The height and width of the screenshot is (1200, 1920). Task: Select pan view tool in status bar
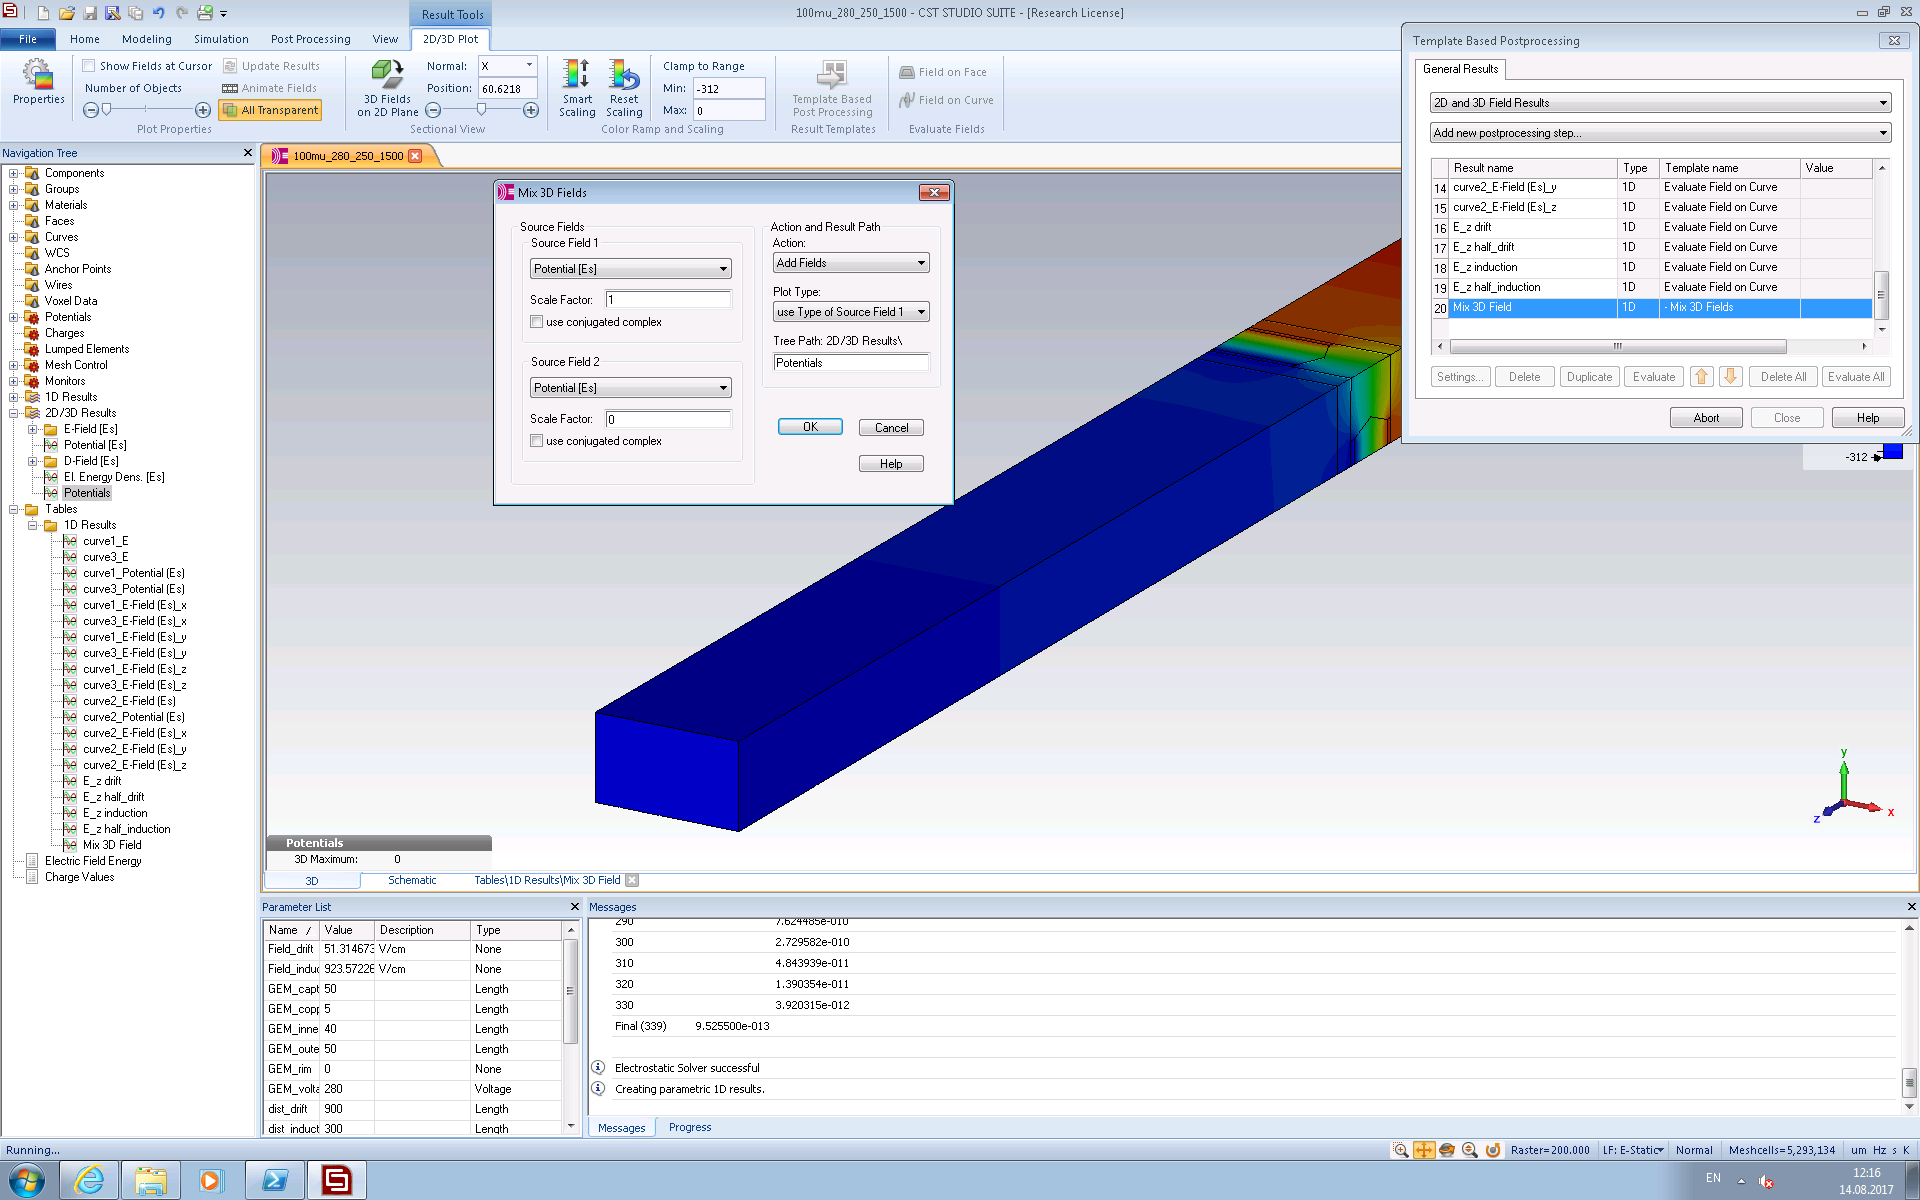(1424, 1150)
